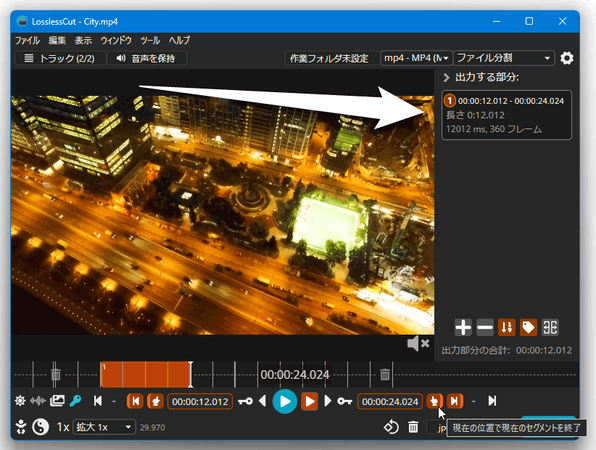This screenshot has width=596, height=450.
Task: Toggle the 音声を保持 audio option
Action: 147,58
